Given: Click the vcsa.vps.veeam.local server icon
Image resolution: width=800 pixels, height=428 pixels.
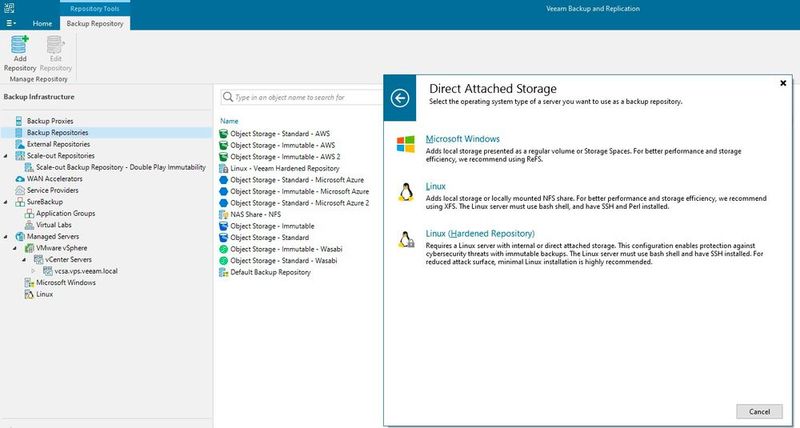Looking at the screenshot, I should click(x=47, y=271).
